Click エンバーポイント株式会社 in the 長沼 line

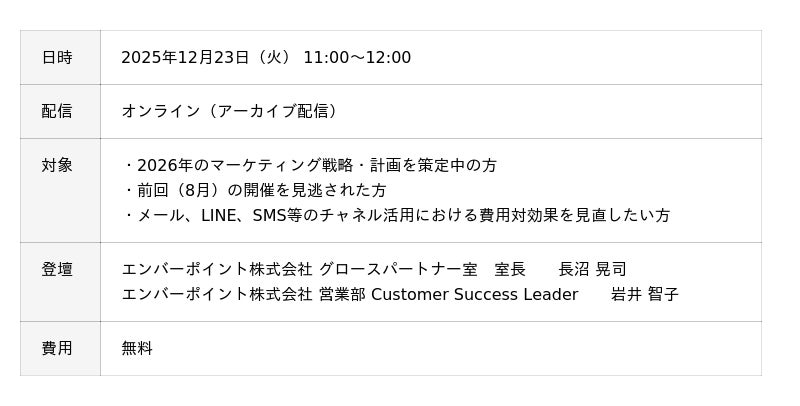(217, 269)
